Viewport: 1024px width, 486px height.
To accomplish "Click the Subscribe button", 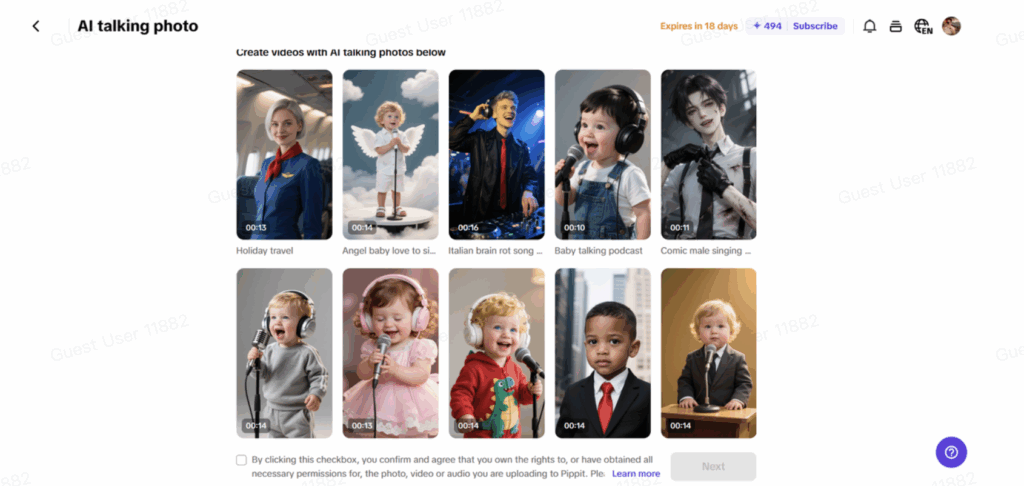I will point(815,26).
